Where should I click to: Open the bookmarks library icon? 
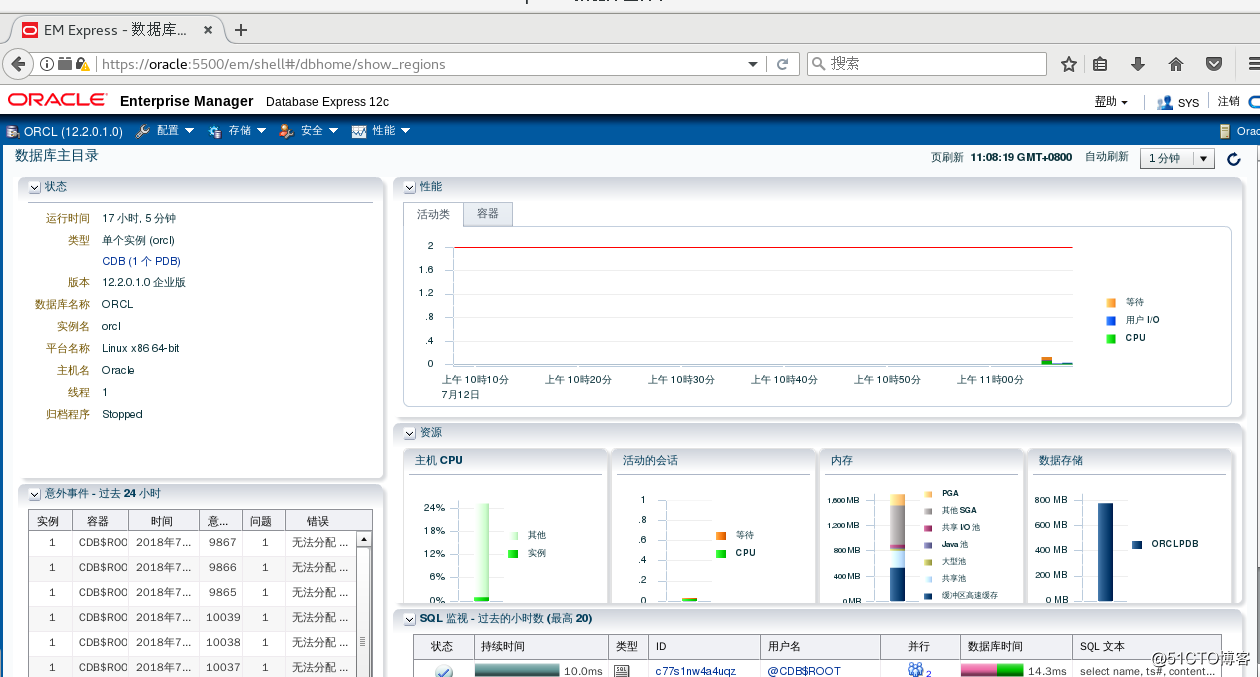[x=1100, y=64]
